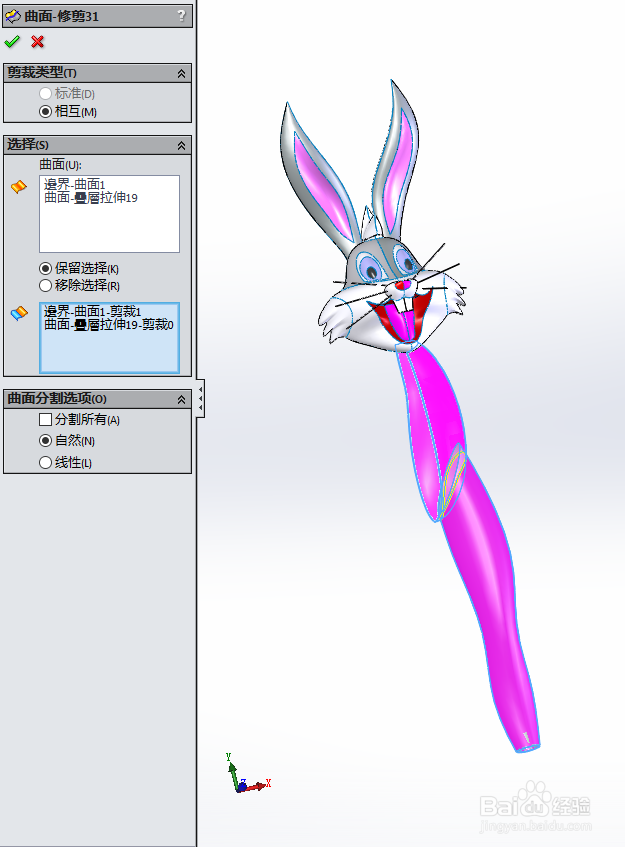Enable 分割所有(A) checkbox
Screen dimensions: 625x847
pyautogui.click(x=45, y=419)
